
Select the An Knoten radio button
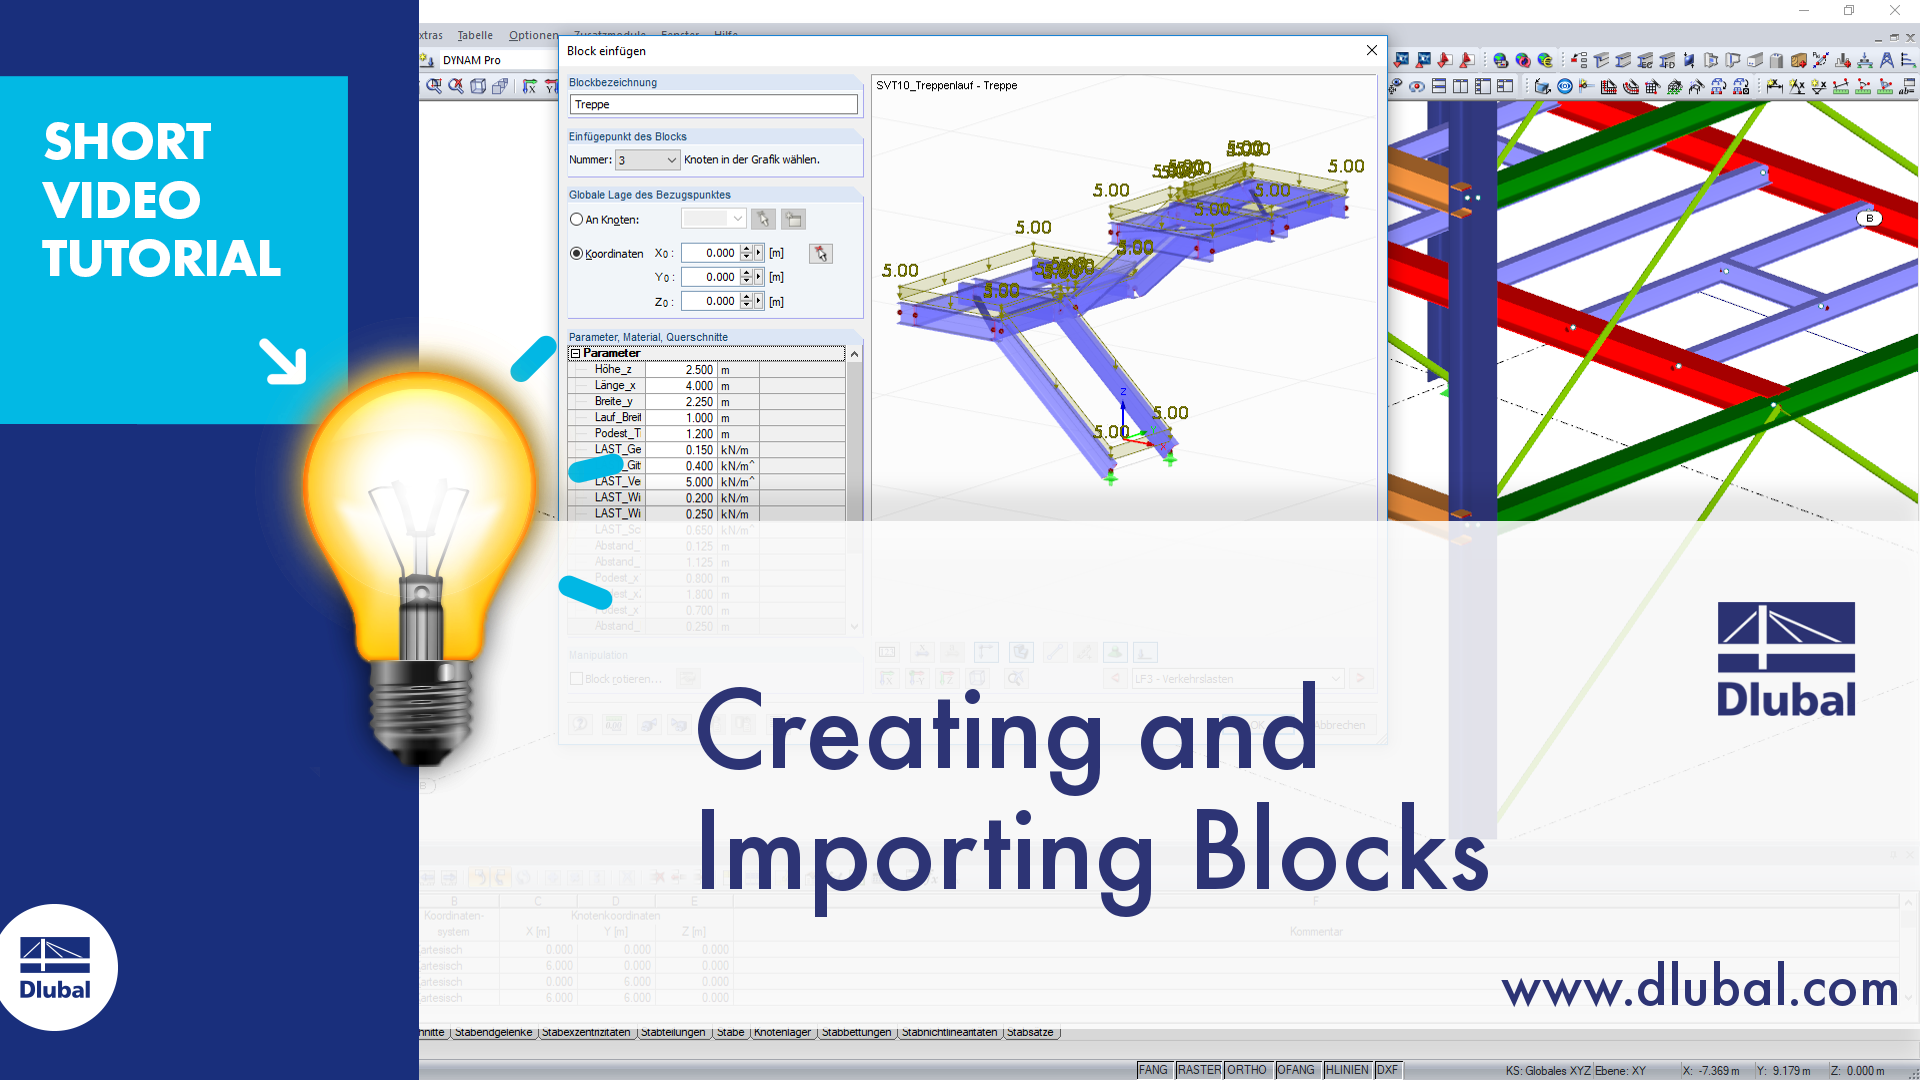[x=576, y=219]
